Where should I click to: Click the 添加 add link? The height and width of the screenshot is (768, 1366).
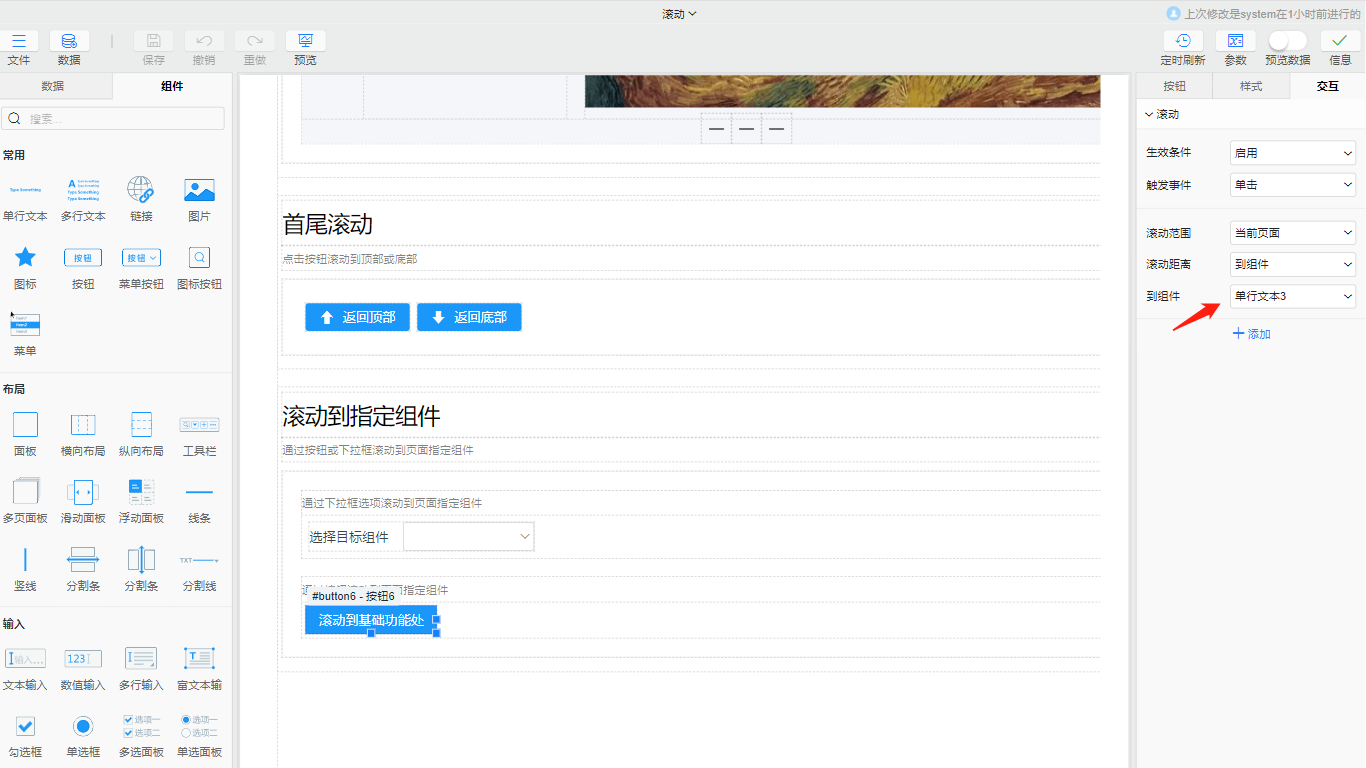coord(1251,334)
